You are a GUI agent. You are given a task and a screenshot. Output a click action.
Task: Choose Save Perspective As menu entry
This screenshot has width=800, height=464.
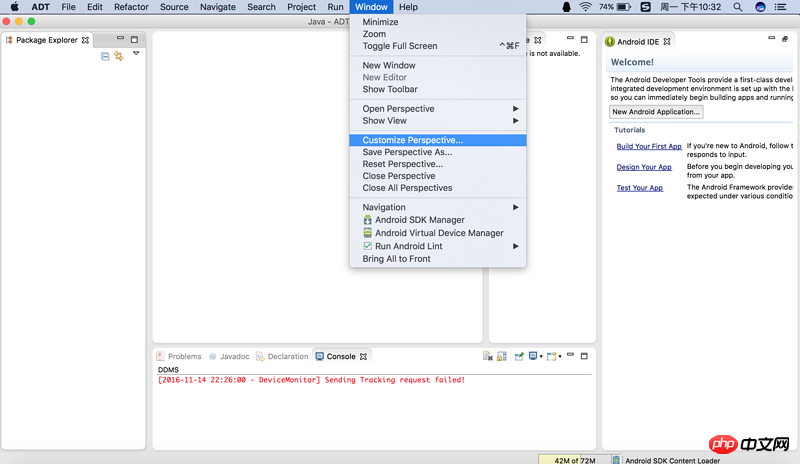click(x=438, y=152)
